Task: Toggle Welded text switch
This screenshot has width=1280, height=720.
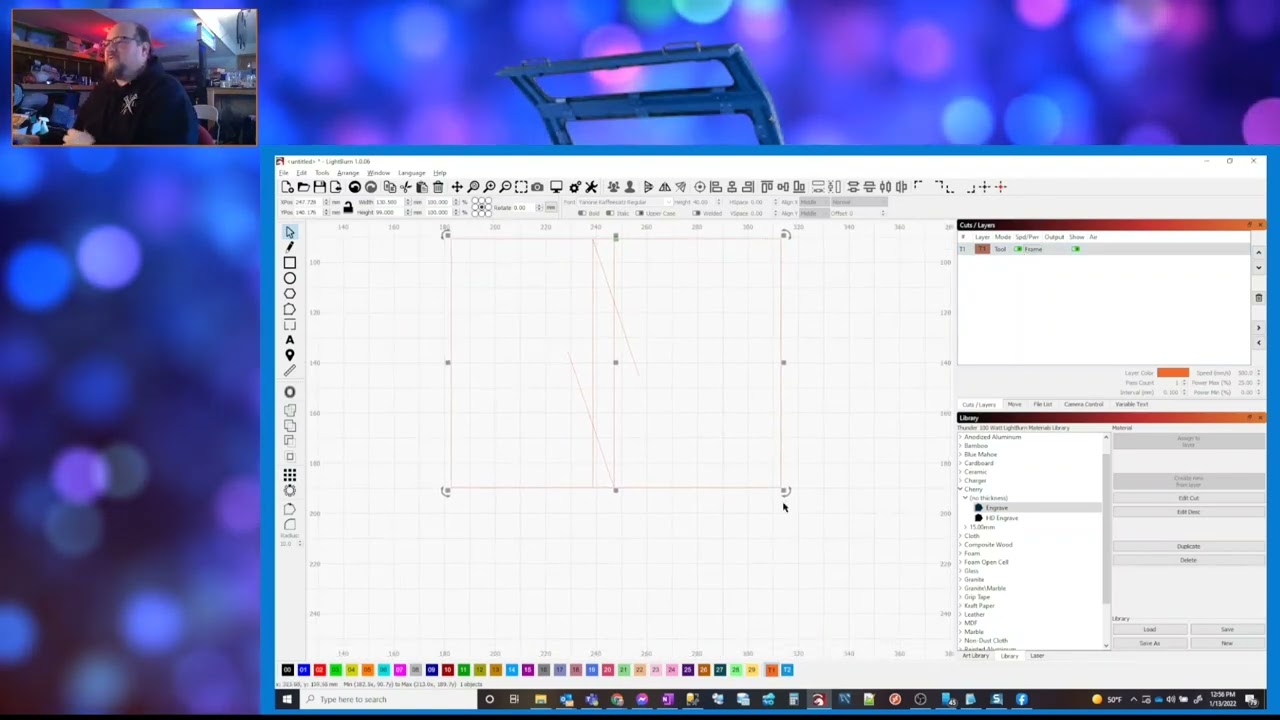Action: 696,213
